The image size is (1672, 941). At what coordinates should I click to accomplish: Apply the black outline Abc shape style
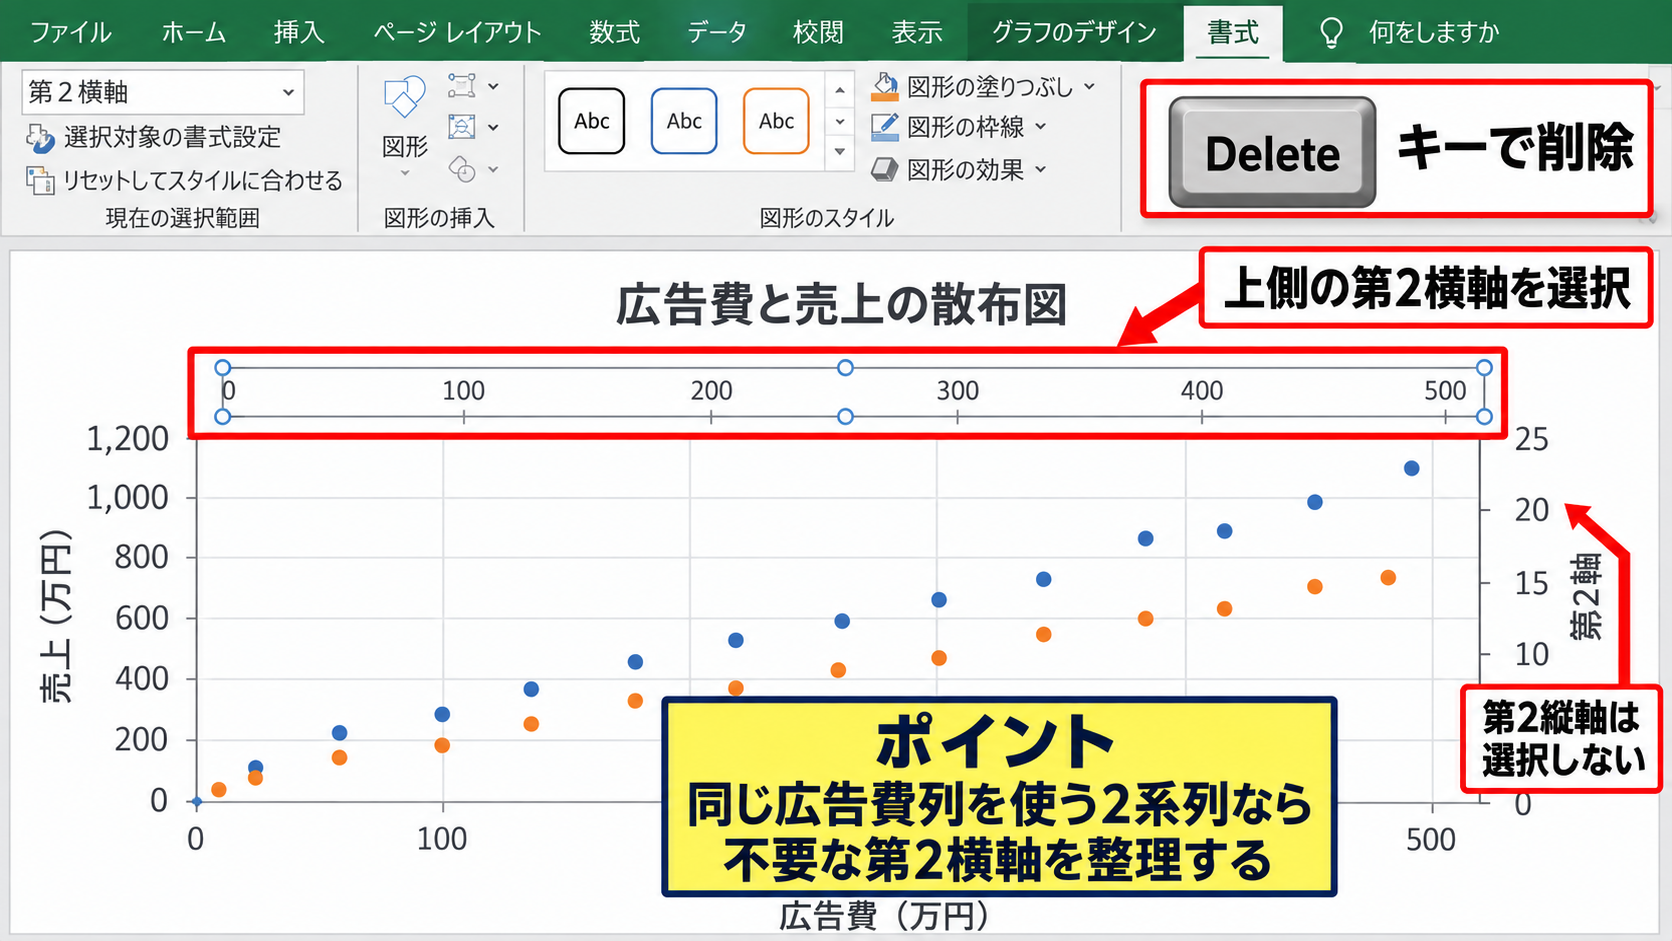(592, 121)
